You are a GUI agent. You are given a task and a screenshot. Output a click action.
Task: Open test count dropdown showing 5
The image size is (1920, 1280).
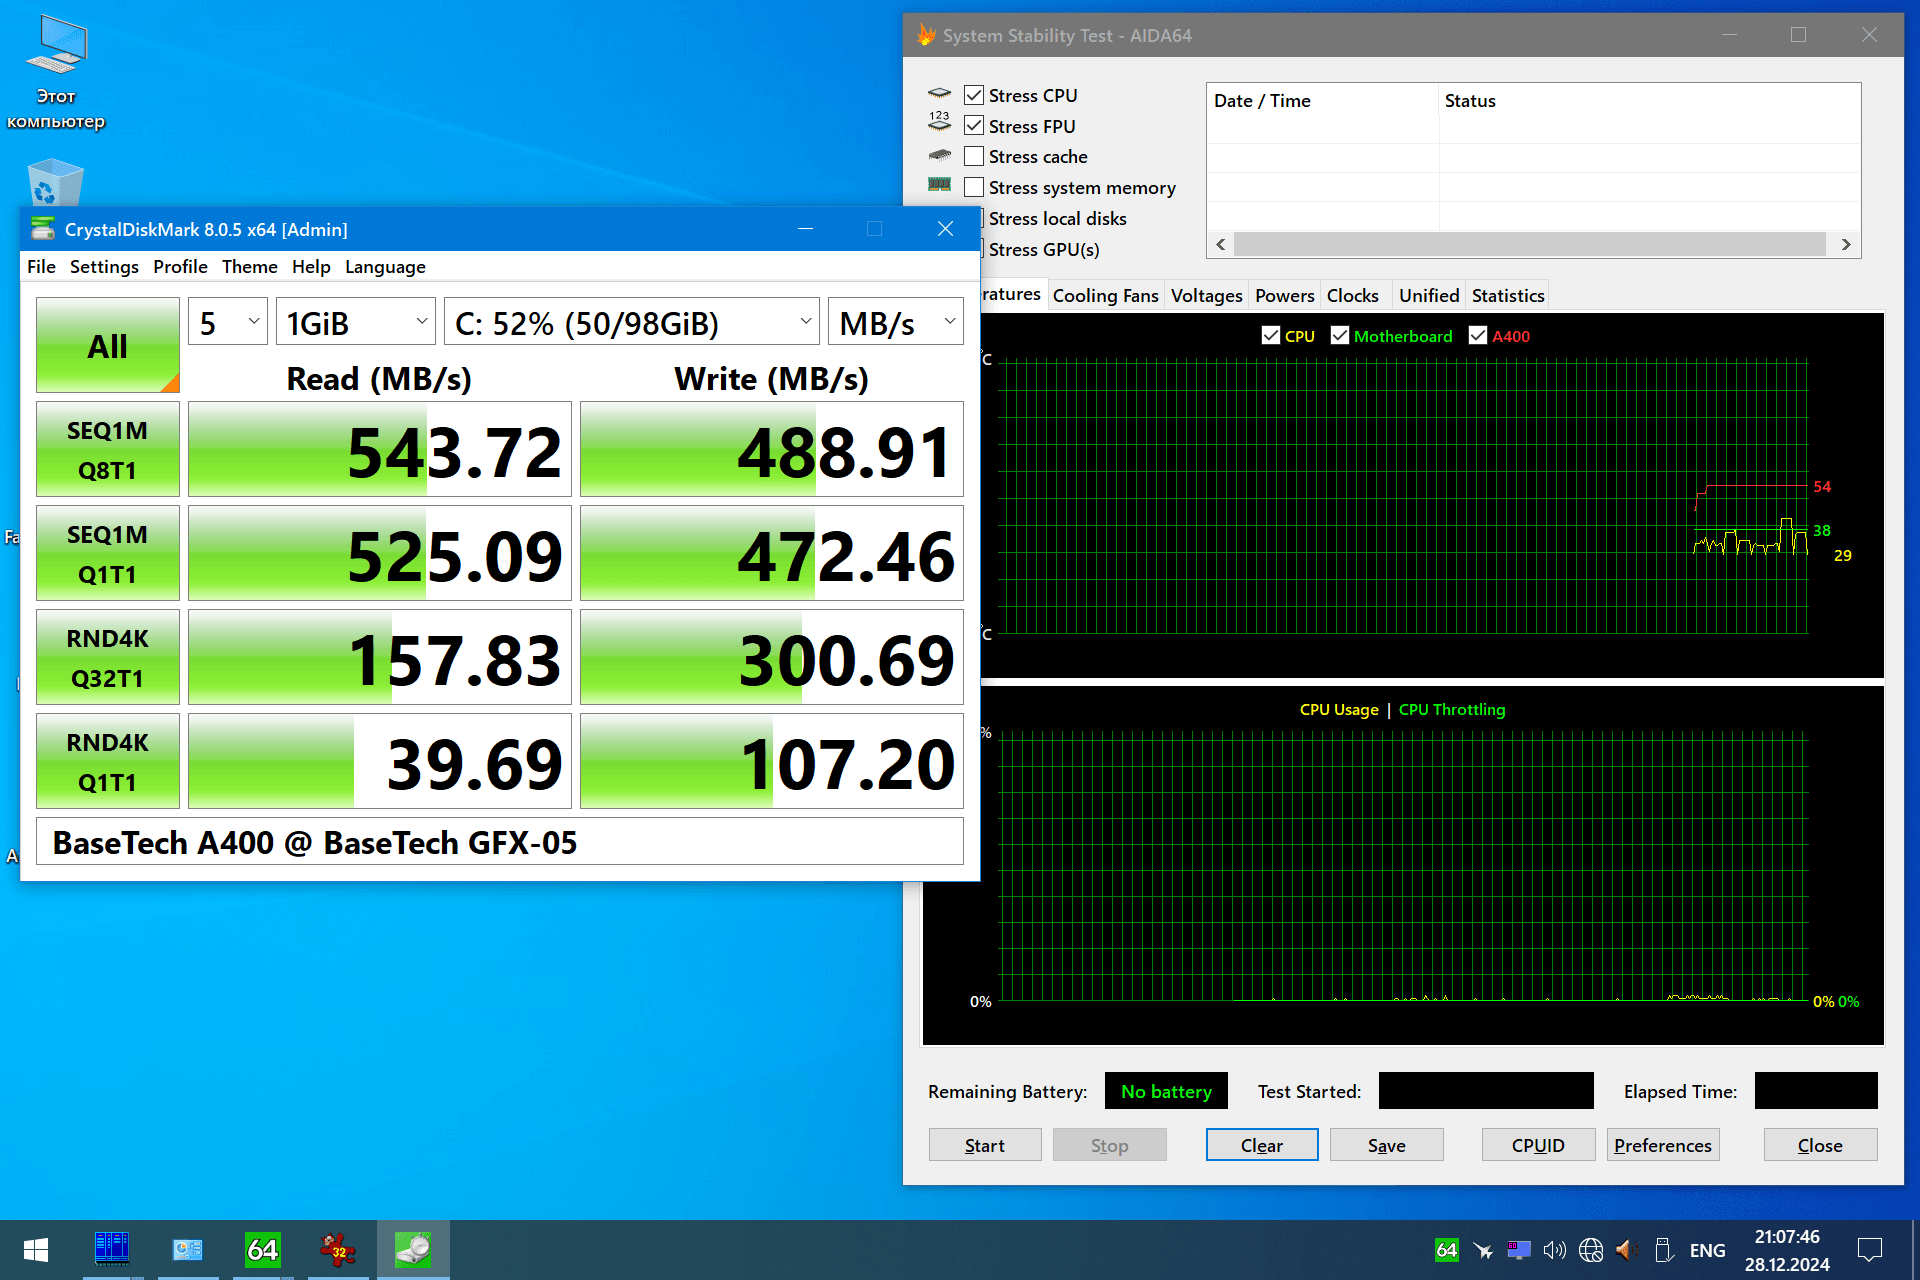(x=228, y=322)
